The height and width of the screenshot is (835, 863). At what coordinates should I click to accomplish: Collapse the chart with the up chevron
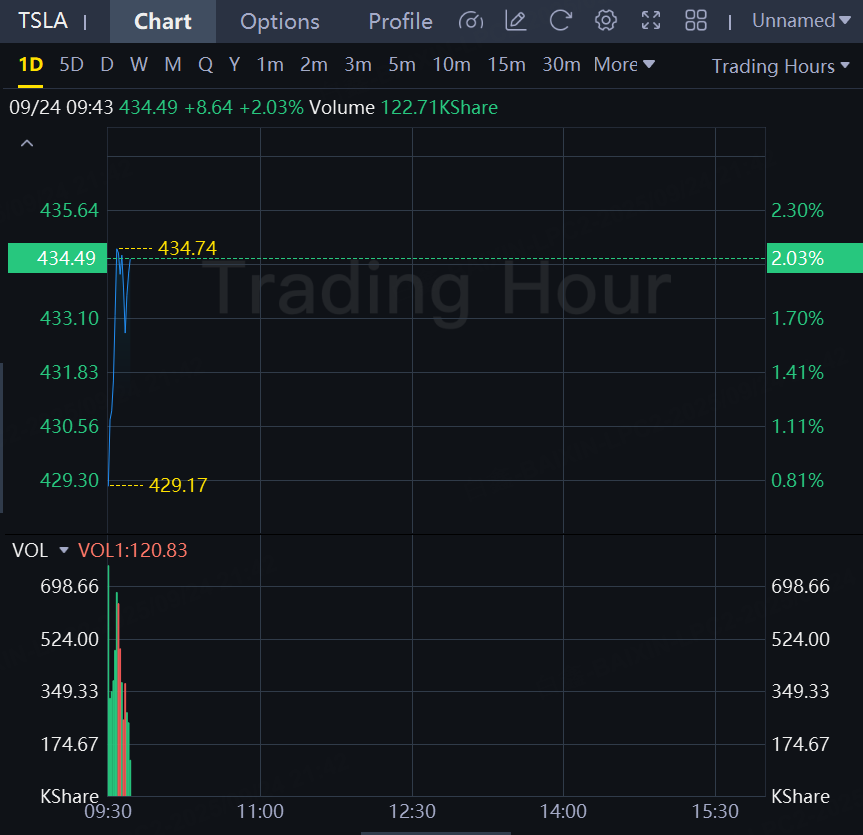(27, 144)
